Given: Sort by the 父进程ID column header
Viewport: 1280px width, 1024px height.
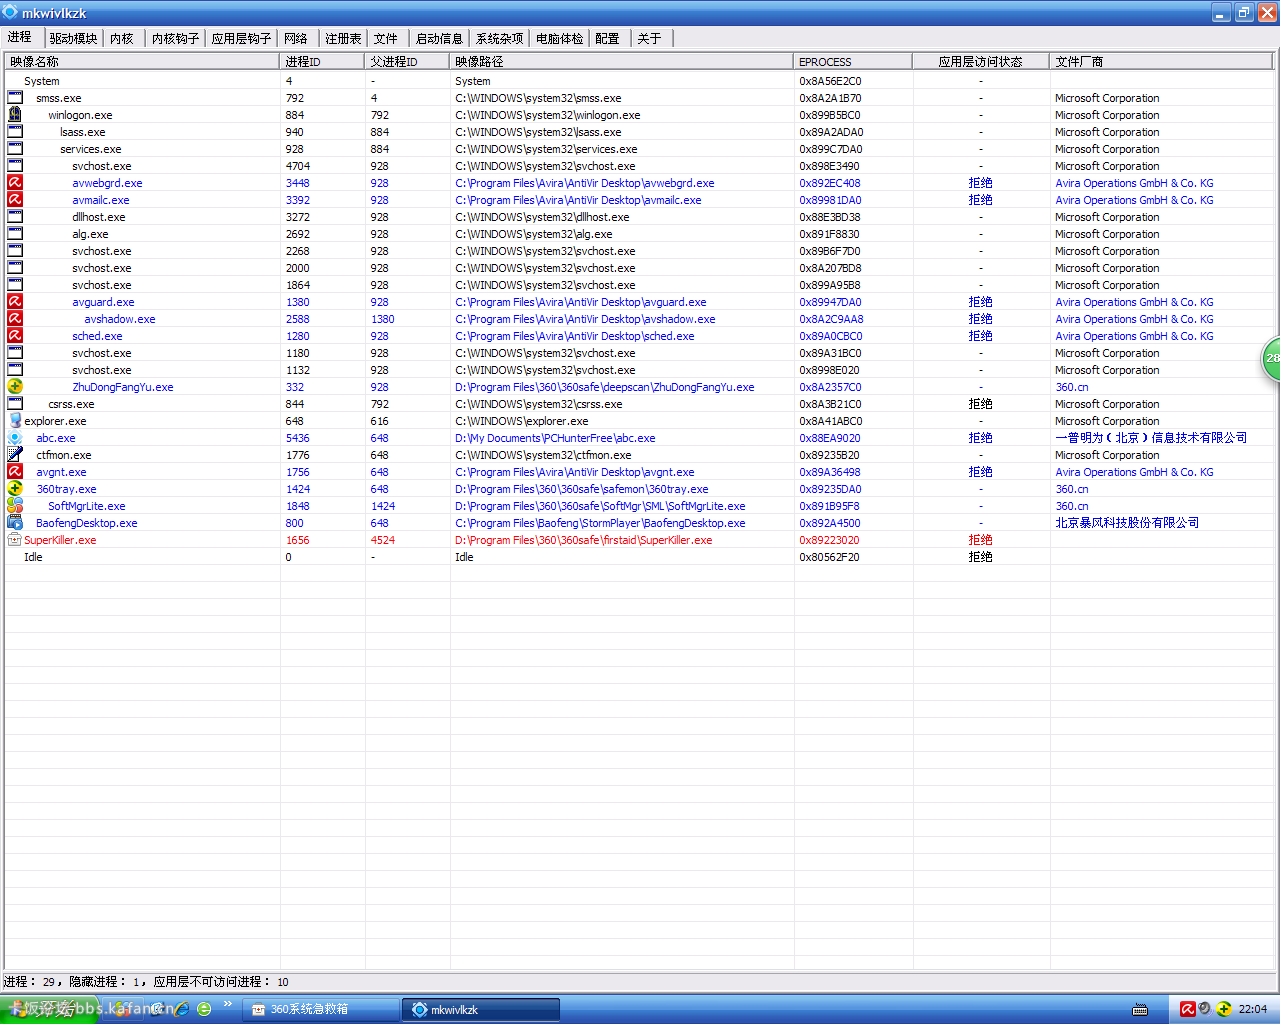Looking at the screenshot, I should (408, 61).
